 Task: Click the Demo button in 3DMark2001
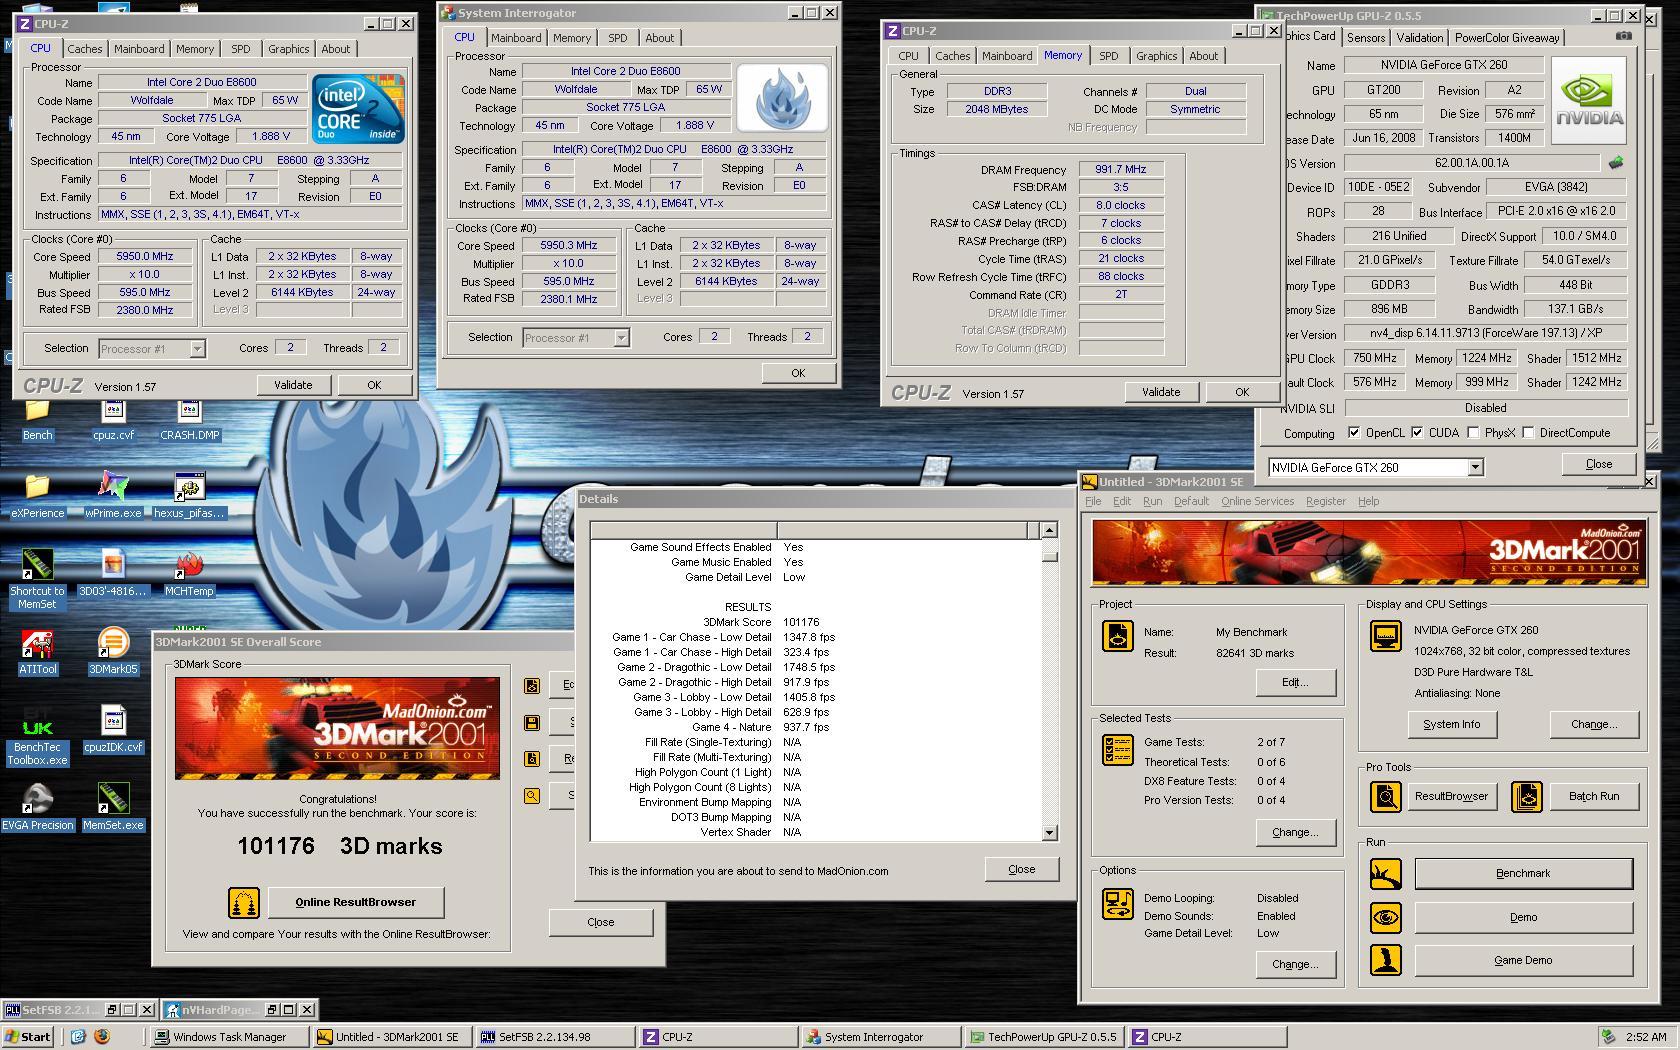(1523, 917)
